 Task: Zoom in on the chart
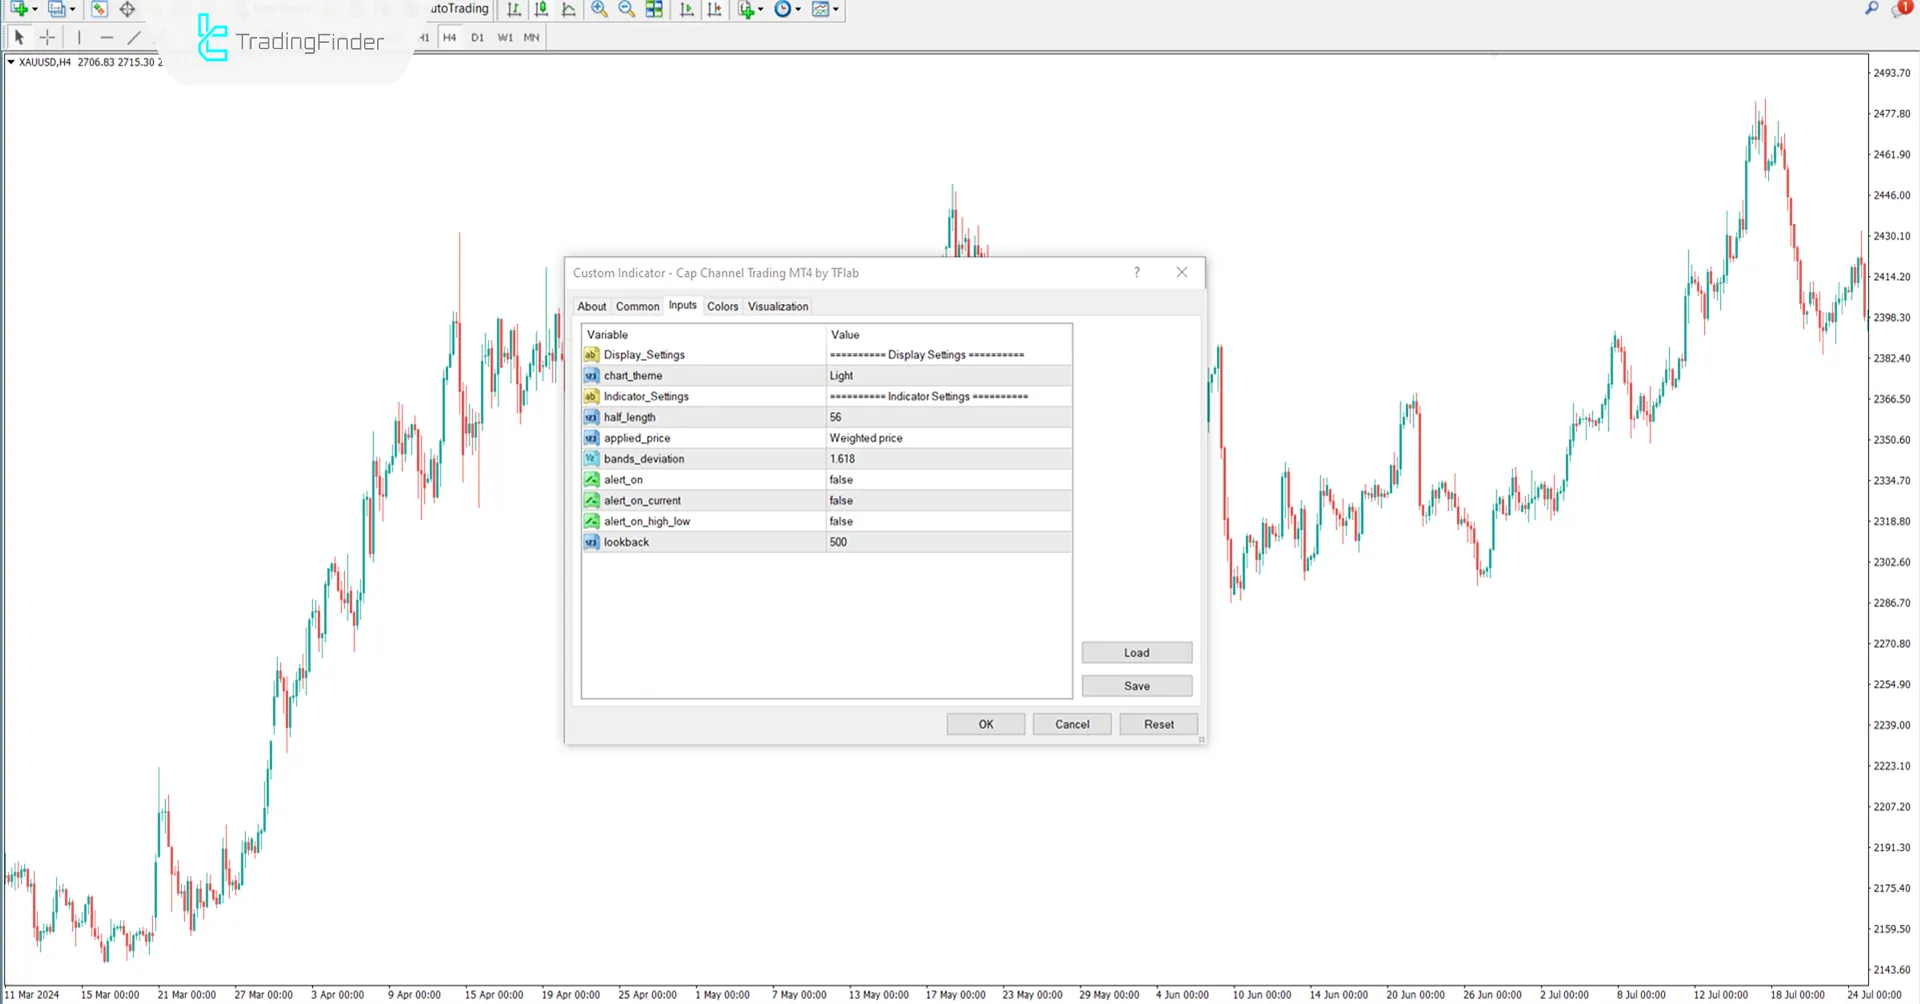pyautogui.click(x=599, y=10)
